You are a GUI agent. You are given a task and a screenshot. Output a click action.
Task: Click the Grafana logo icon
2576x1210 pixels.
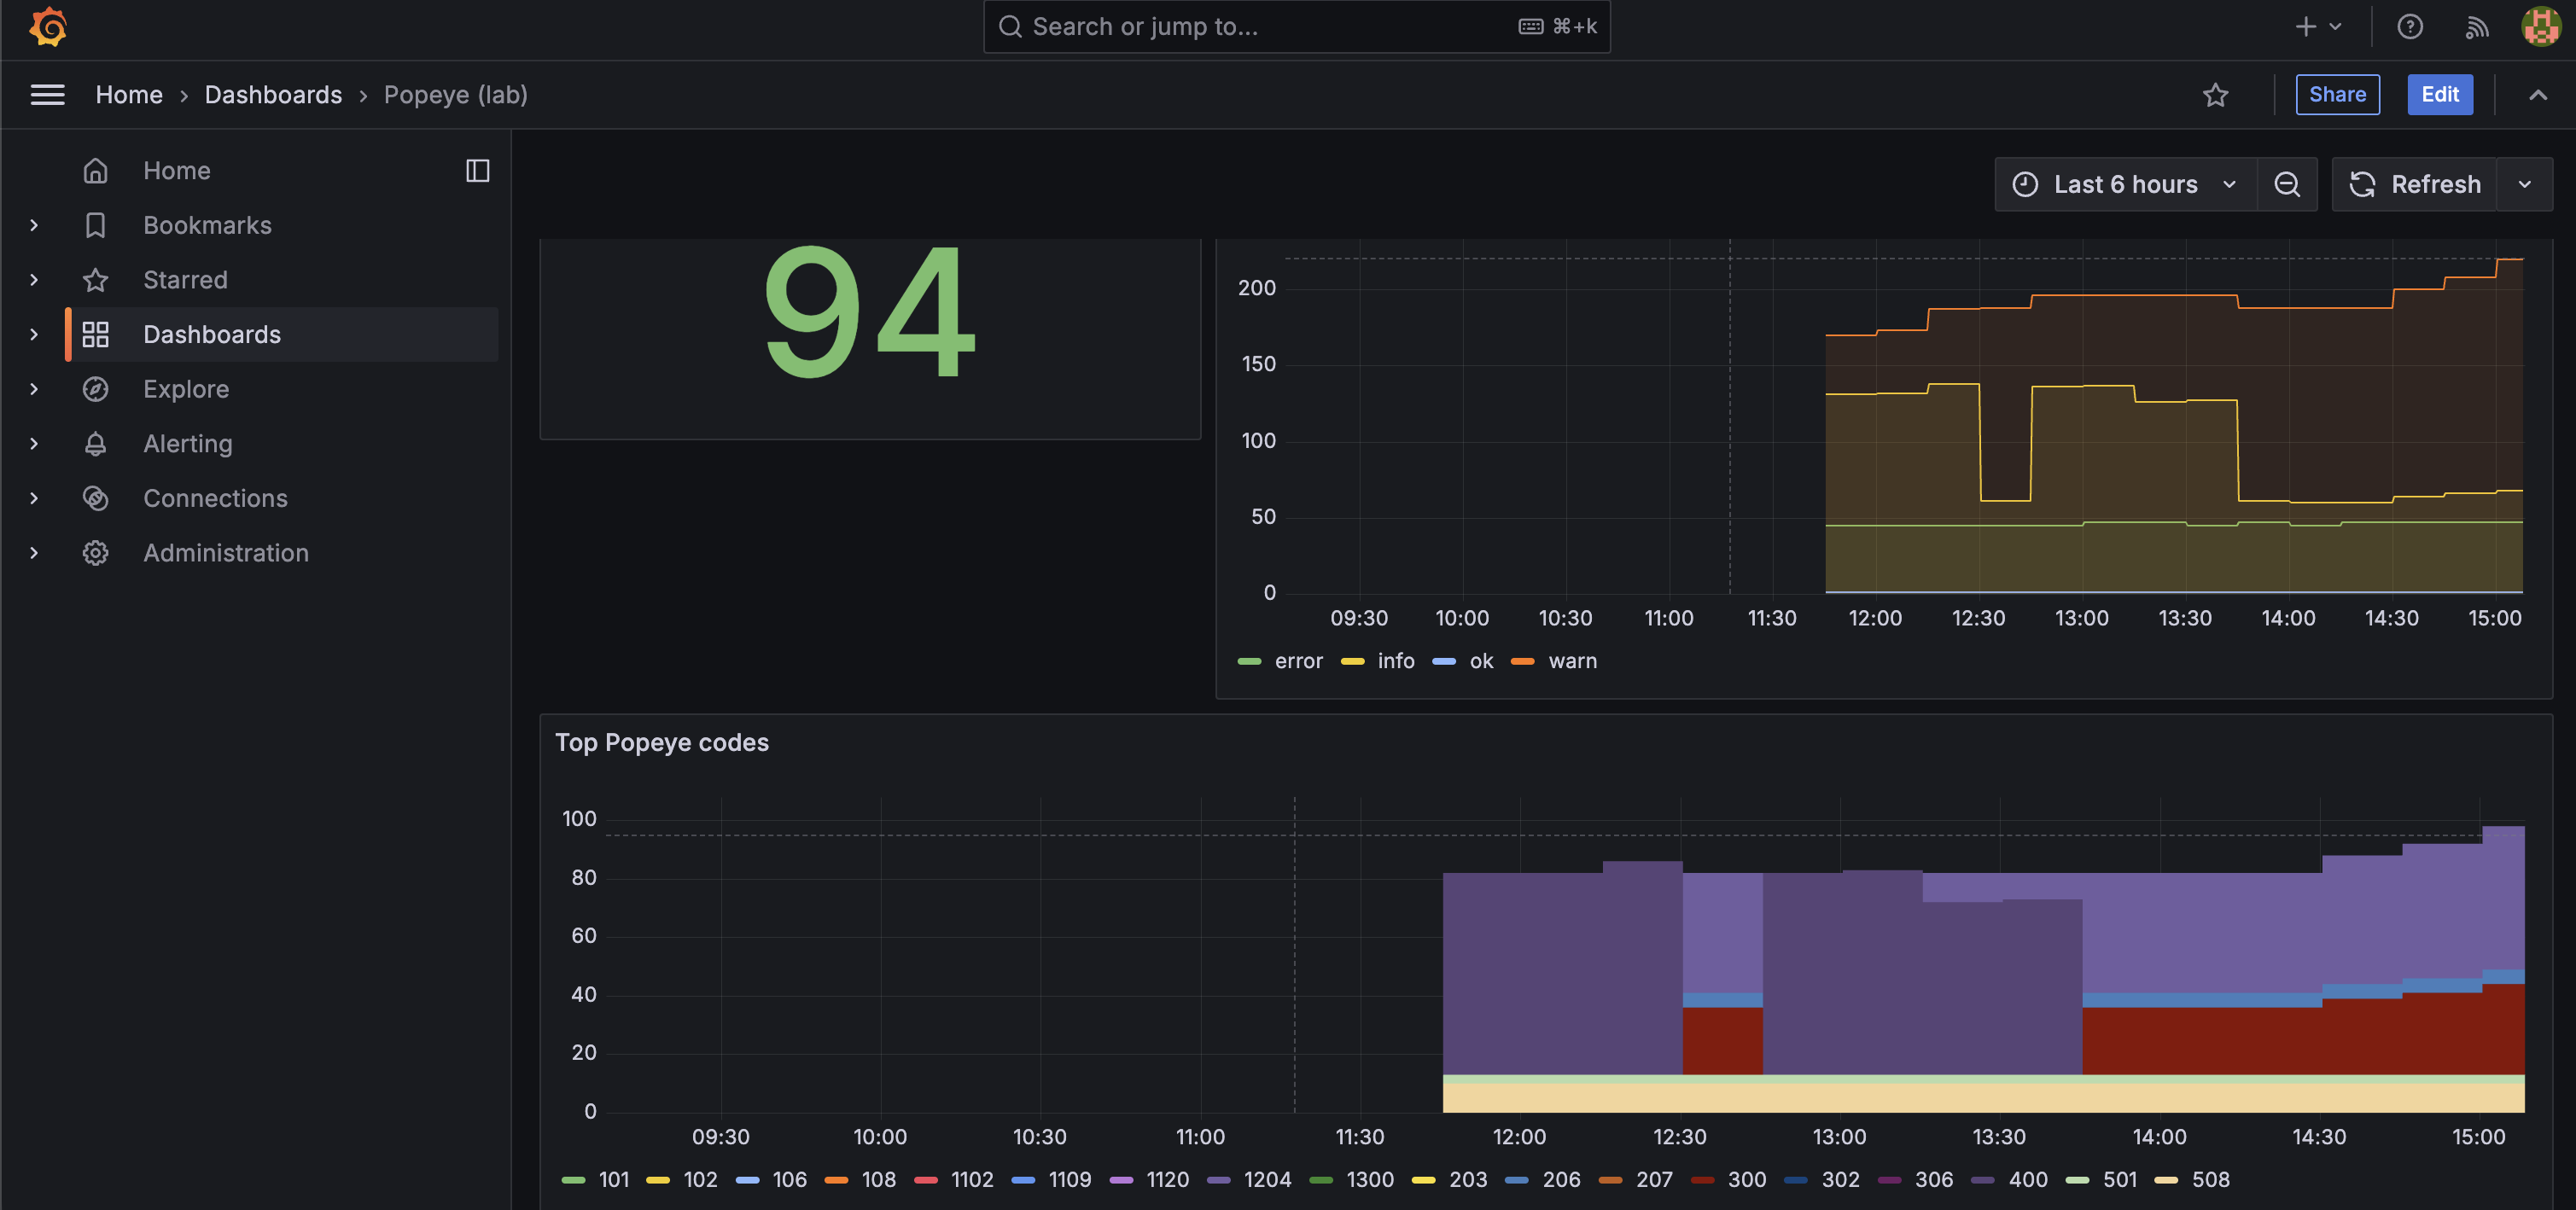[x=47, y=27]
